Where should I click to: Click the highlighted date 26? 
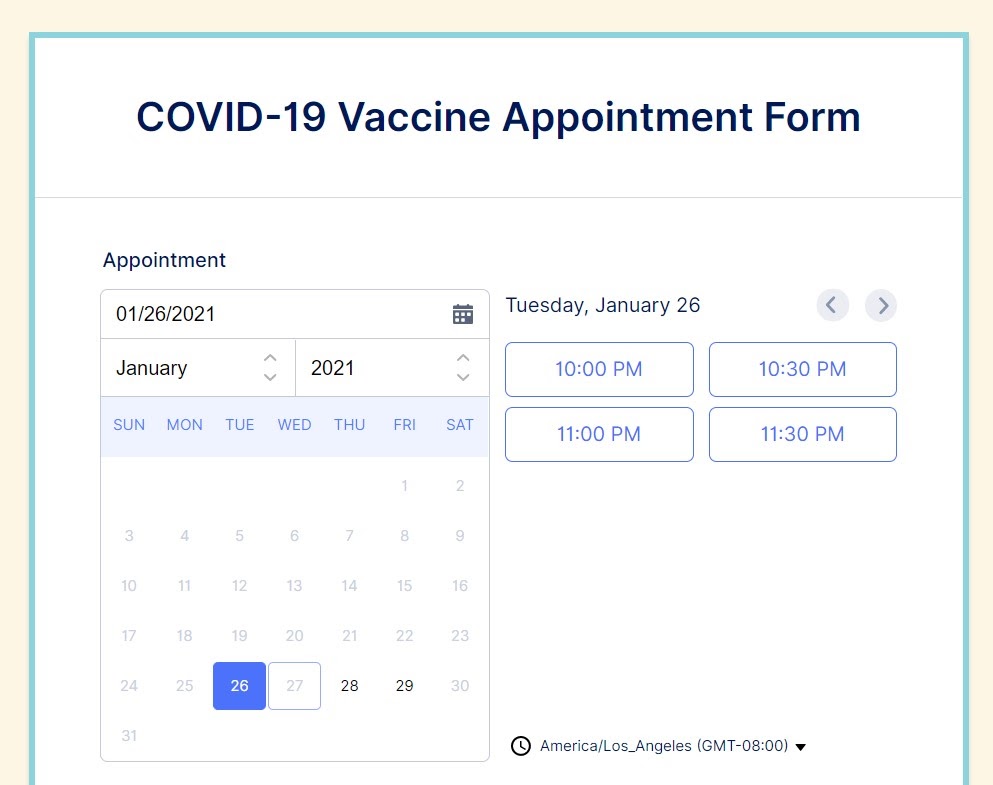(239, 686)
